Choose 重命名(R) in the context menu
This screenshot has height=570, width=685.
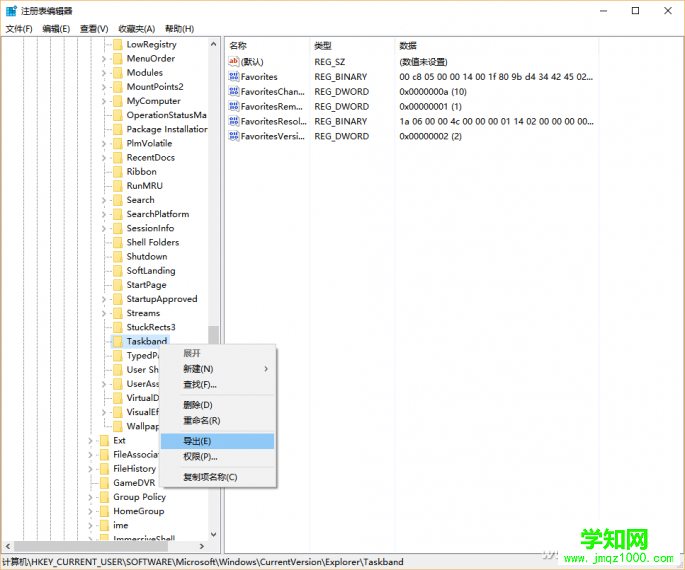[218, 421]
